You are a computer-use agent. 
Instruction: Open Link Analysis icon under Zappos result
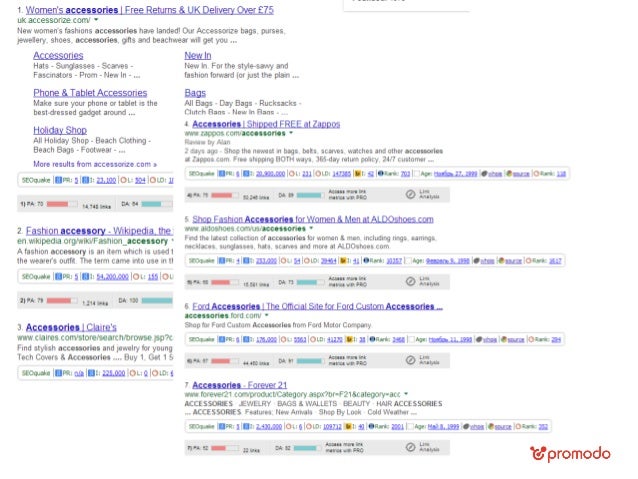[410, 195]
